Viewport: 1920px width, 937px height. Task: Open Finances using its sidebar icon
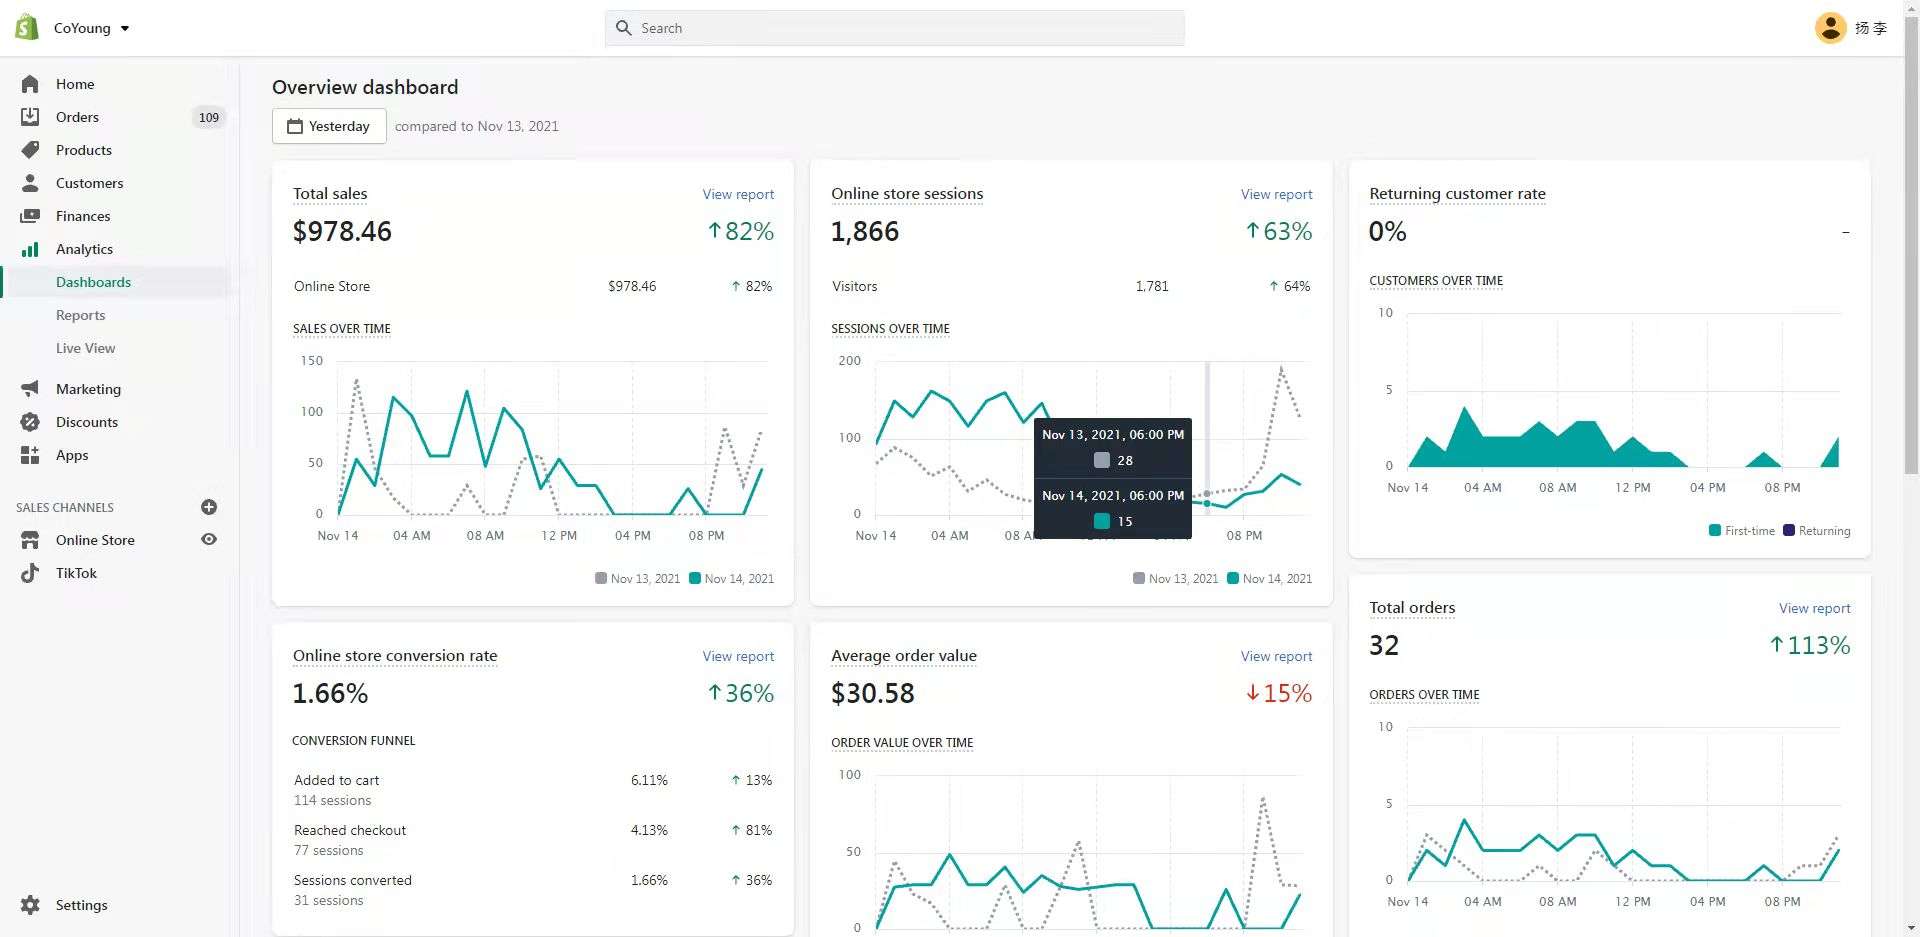(x=30, y=216)
